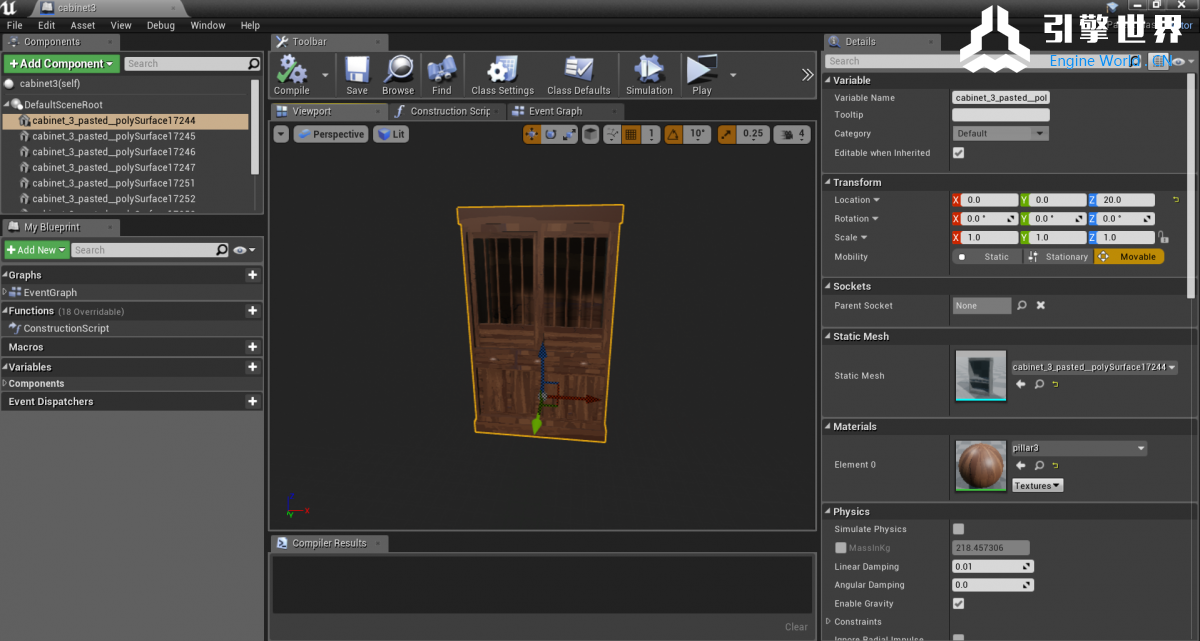The height and width of the screenshot is (641, 1200).
Task: Click the Browse toolbar icon
Action: click(398, 75)
